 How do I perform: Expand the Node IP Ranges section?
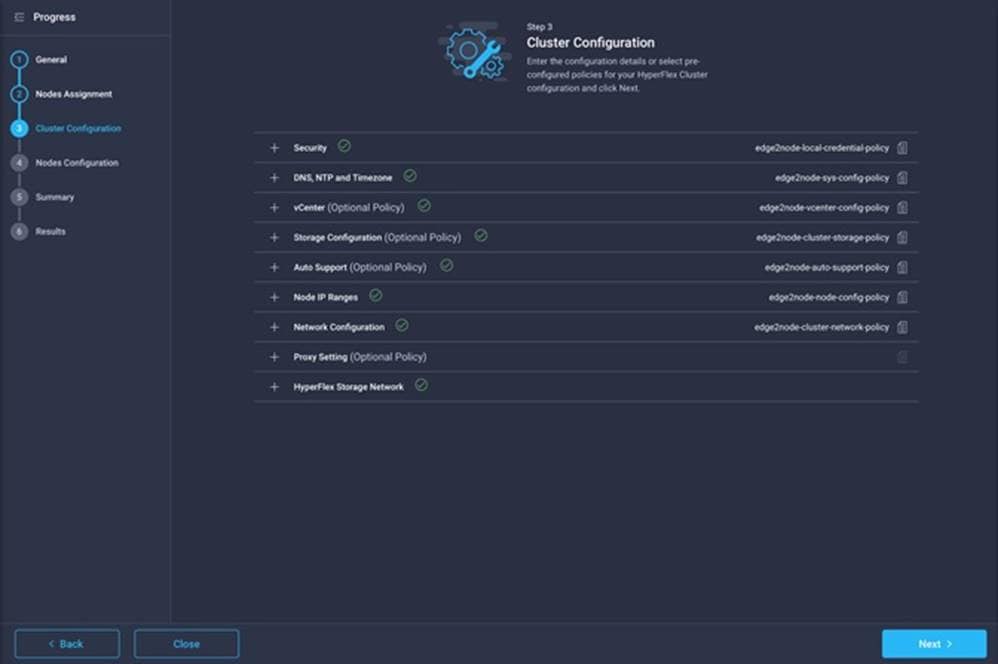[x=274, y=297]
